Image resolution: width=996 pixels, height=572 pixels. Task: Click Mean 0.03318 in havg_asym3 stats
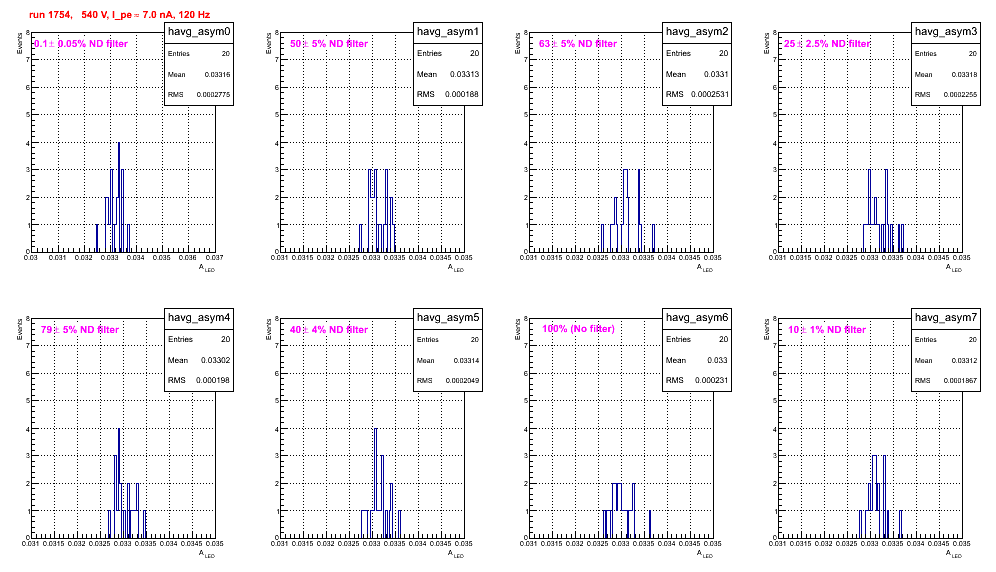946,74
